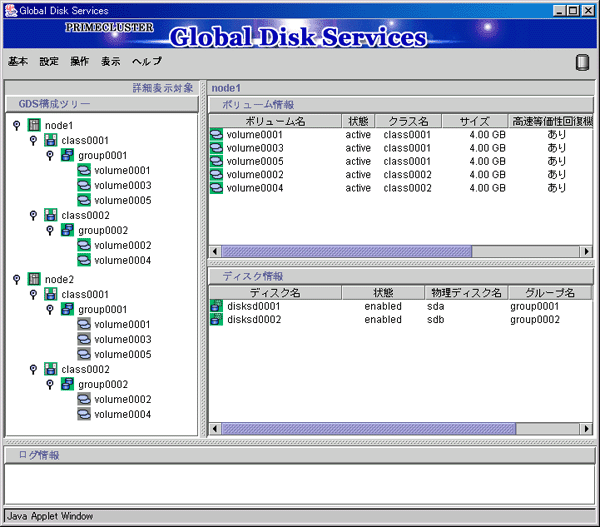The image size is (600, 527).
Task: Select volume0002 row in volume table
Action: 401,175
